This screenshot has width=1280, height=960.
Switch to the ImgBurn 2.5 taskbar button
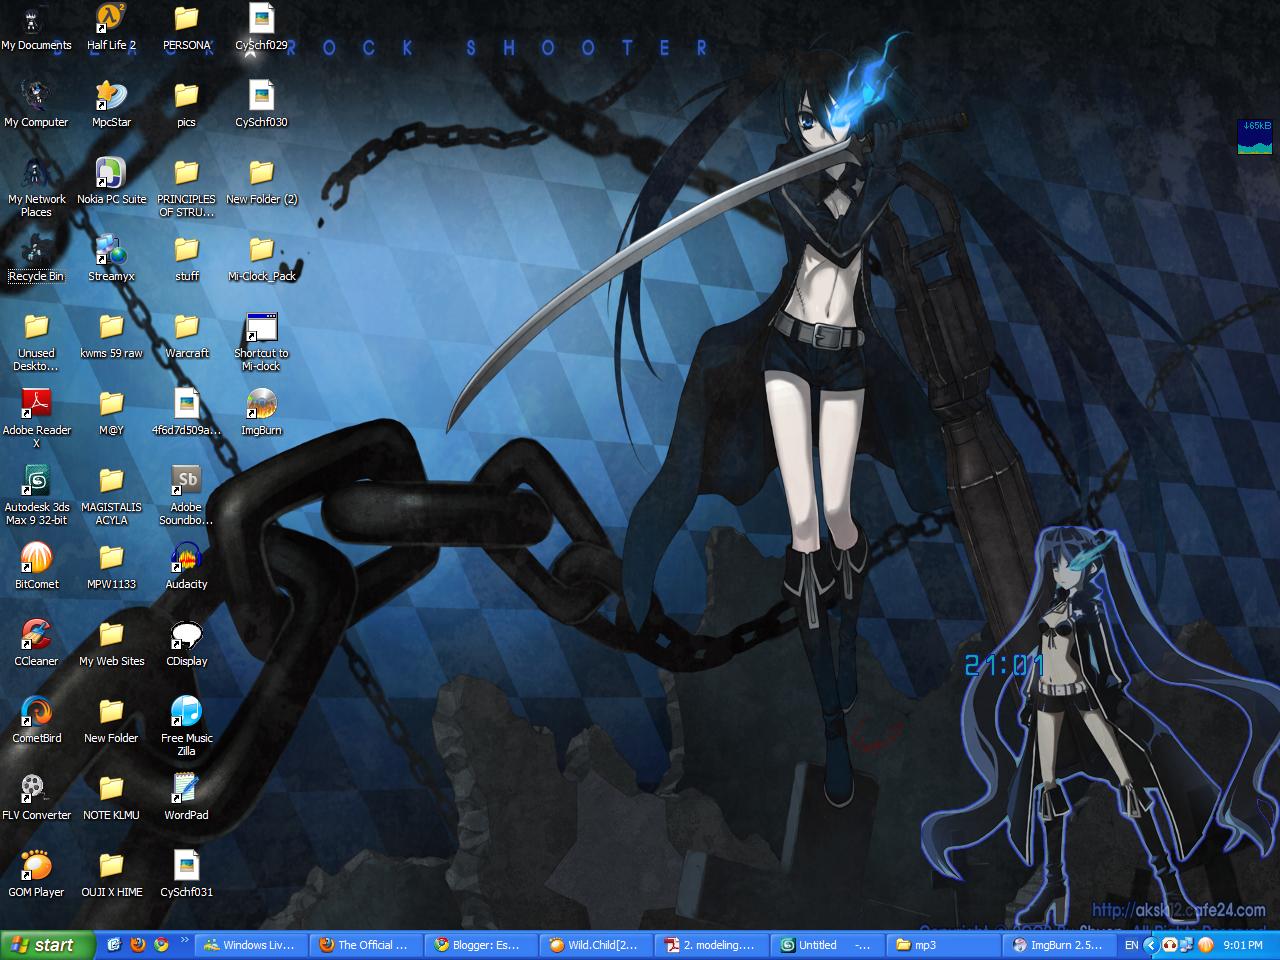pyautogui.click(x=1057, y=945)
